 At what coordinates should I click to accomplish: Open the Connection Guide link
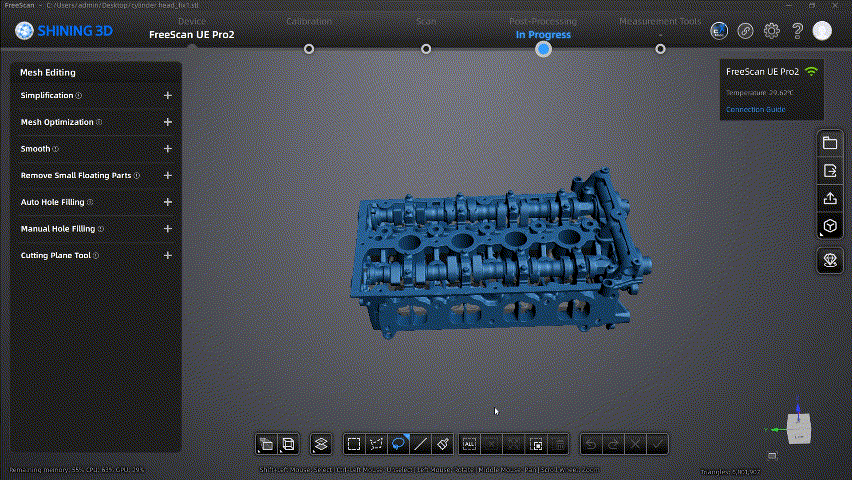[x=755, y=109]
